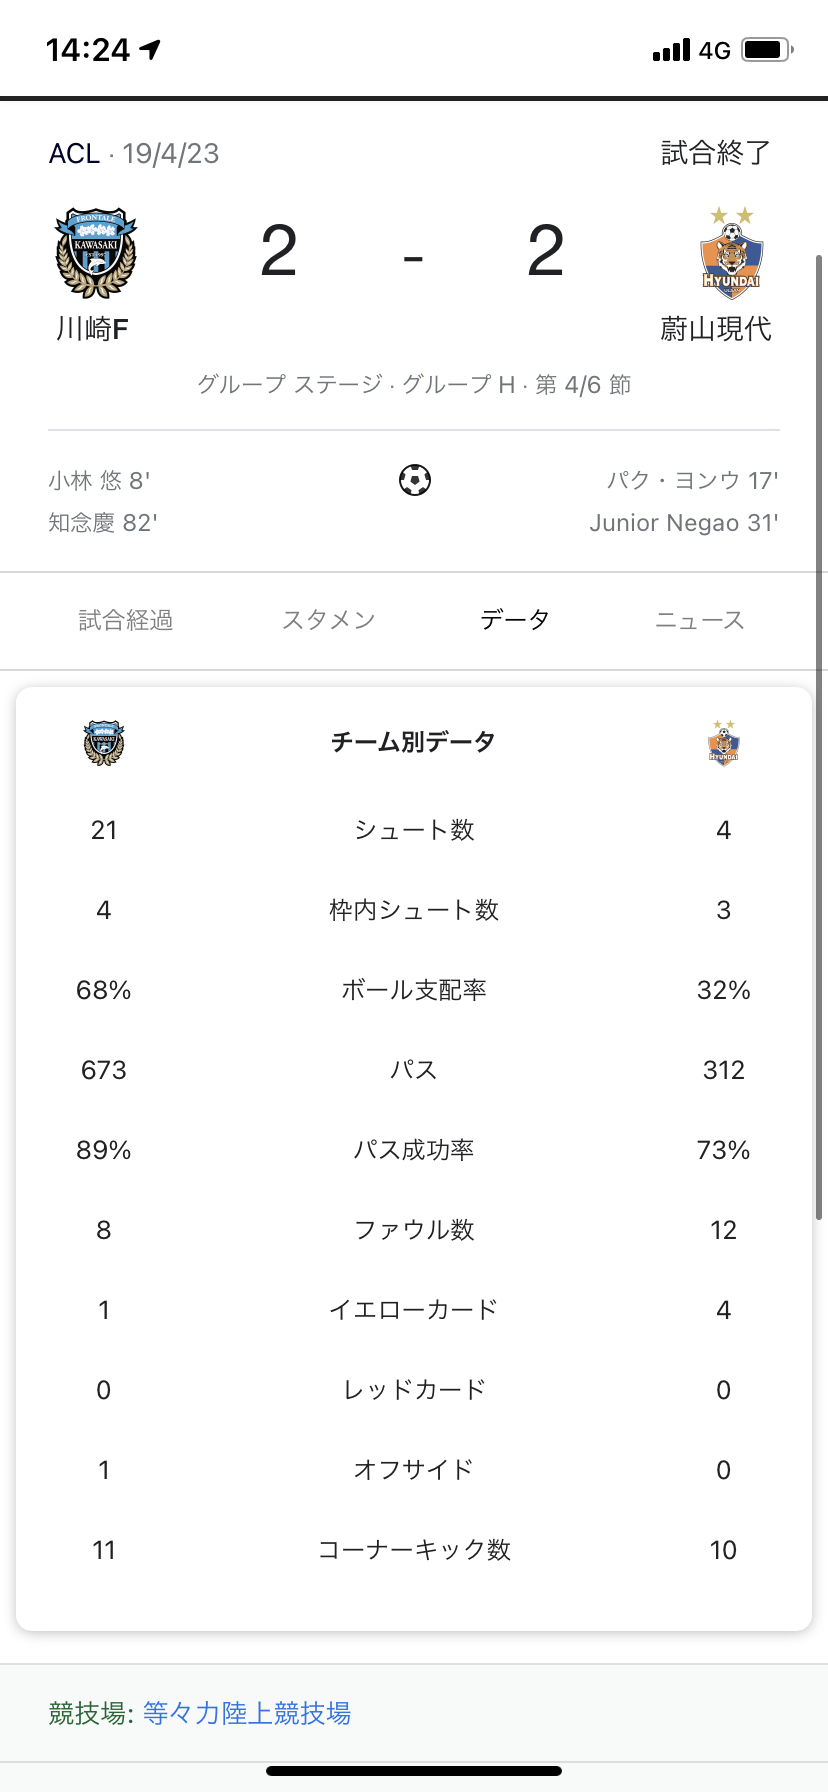Tap the location arrow in status bar

tap(151, 49)
